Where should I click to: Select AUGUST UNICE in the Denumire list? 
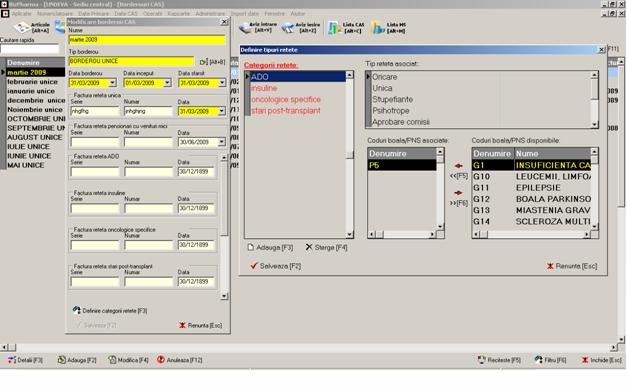pyautogui.click(x=36, y=137)
